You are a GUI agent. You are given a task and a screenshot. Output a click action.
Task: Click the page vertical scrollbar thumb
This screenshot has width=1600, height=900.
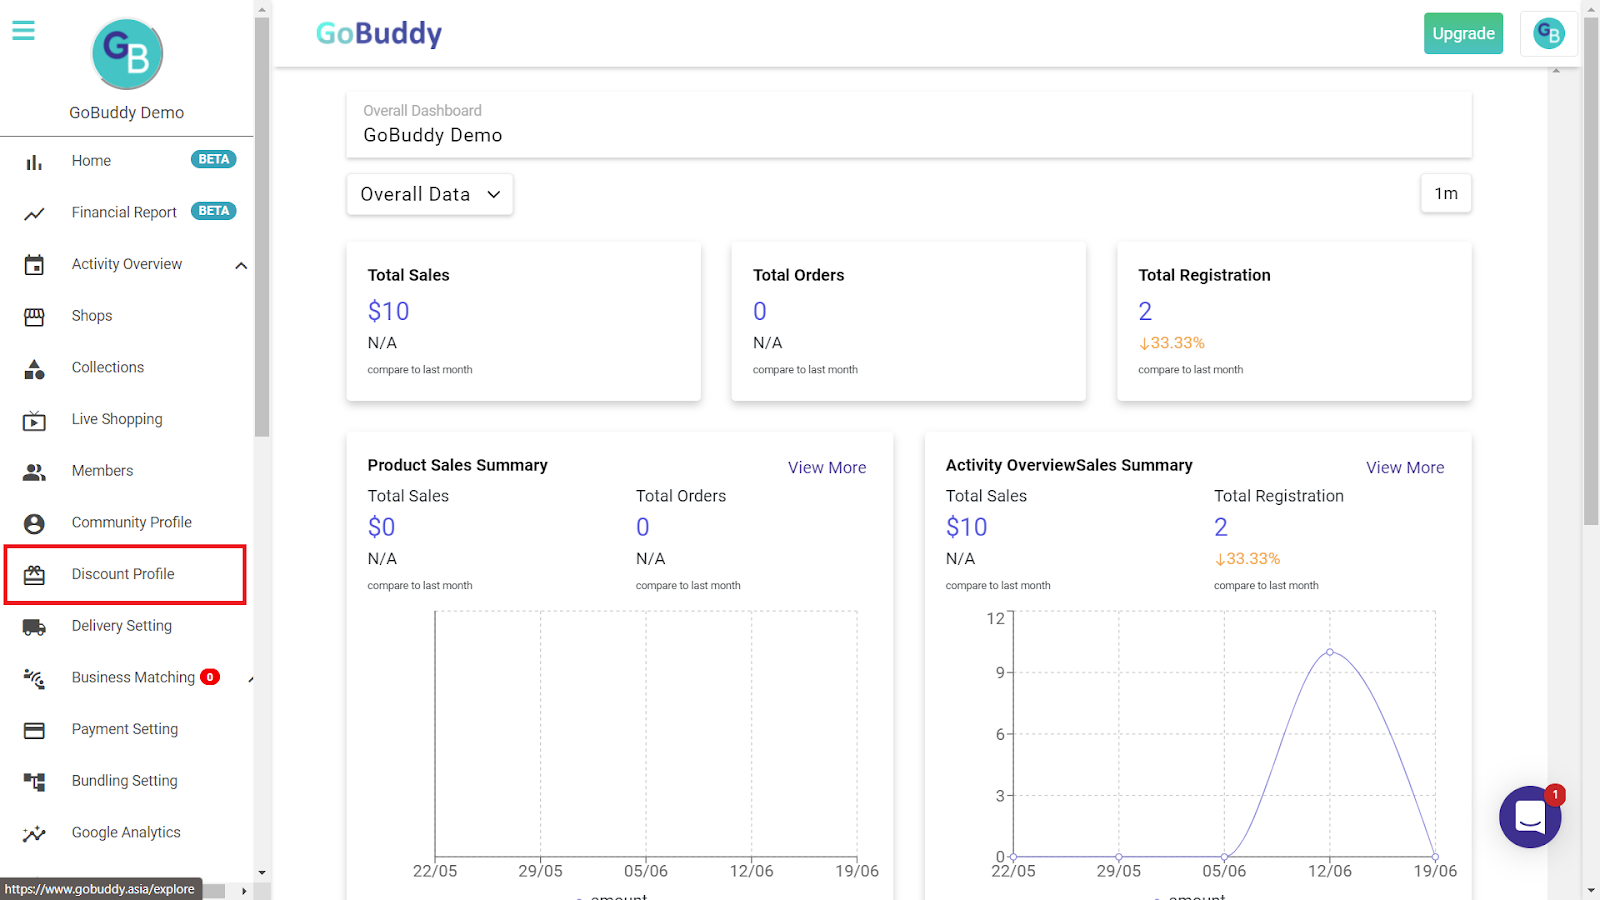1591,270
